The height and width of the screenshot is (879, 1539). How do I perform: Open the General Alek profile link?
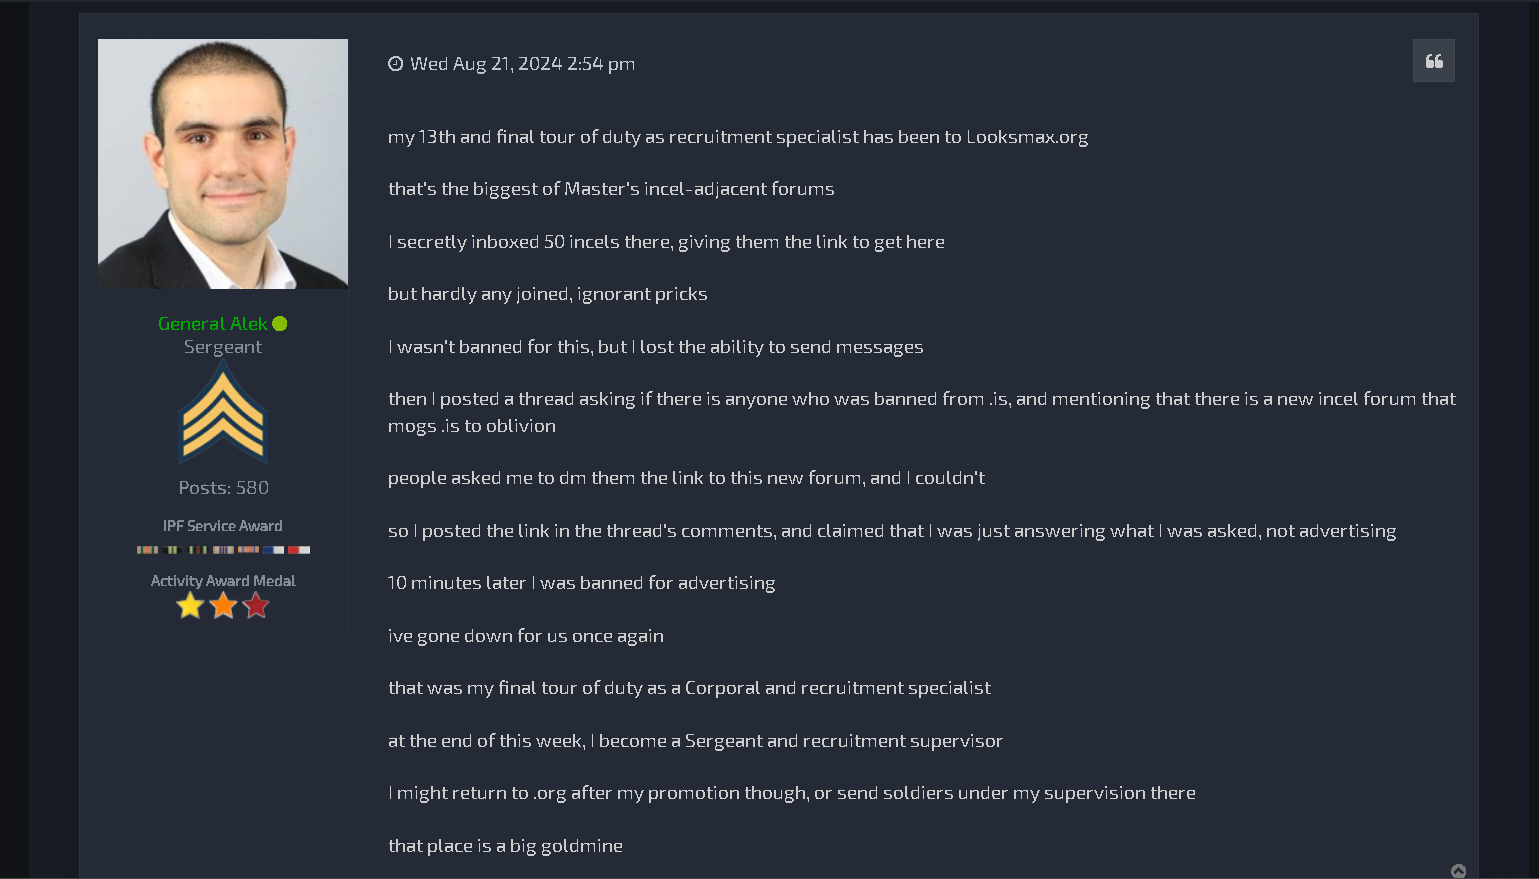pos(212,324)
